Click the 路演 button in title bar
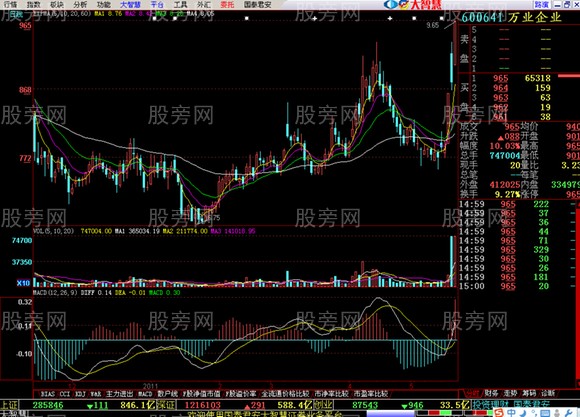This screenshot has width=580, height=417. [x=541, y=4]
